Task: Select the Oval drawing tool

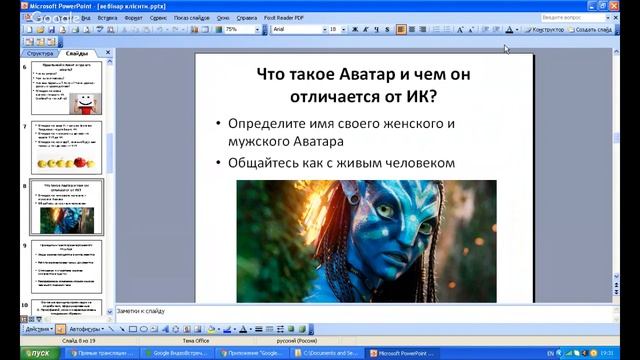Action: pos(144,329)
